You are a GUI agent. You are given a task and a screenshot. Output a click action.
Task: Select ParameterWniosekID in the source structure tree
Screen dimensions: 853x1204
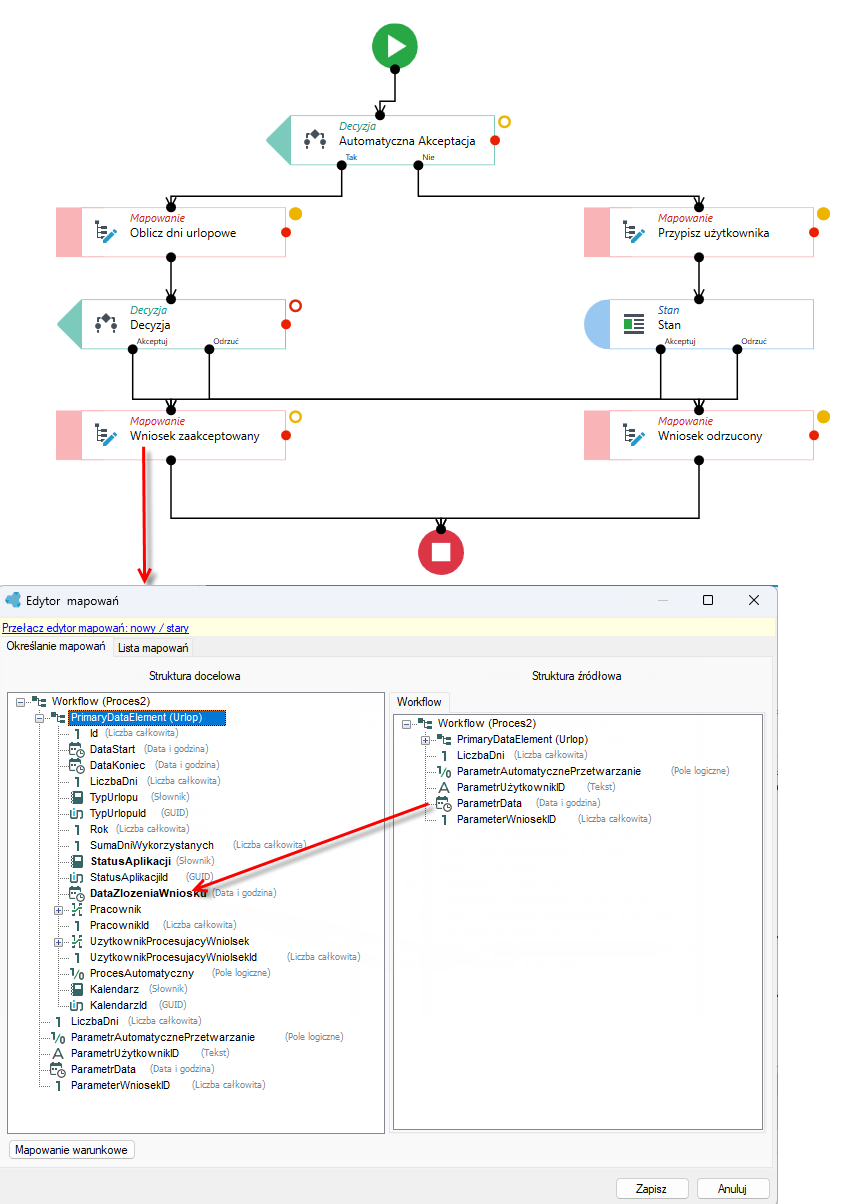pyautogui.click(x=506, y=819)
